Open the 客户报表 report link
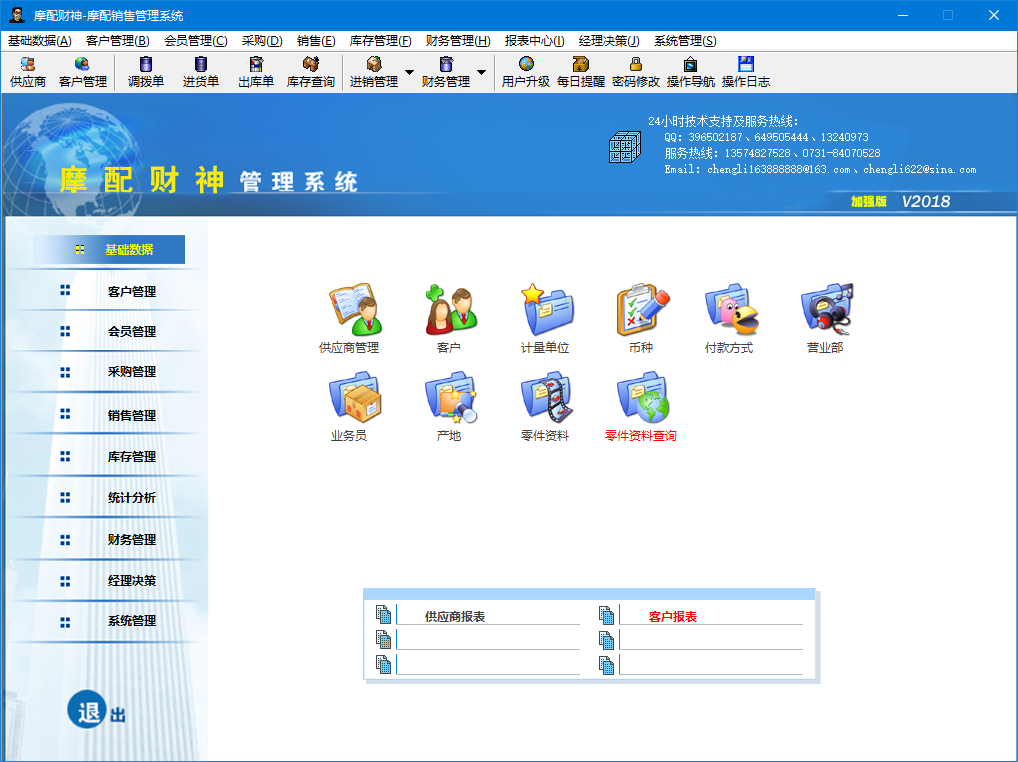This screenshot has width=1018, height=762. point(672,617)
